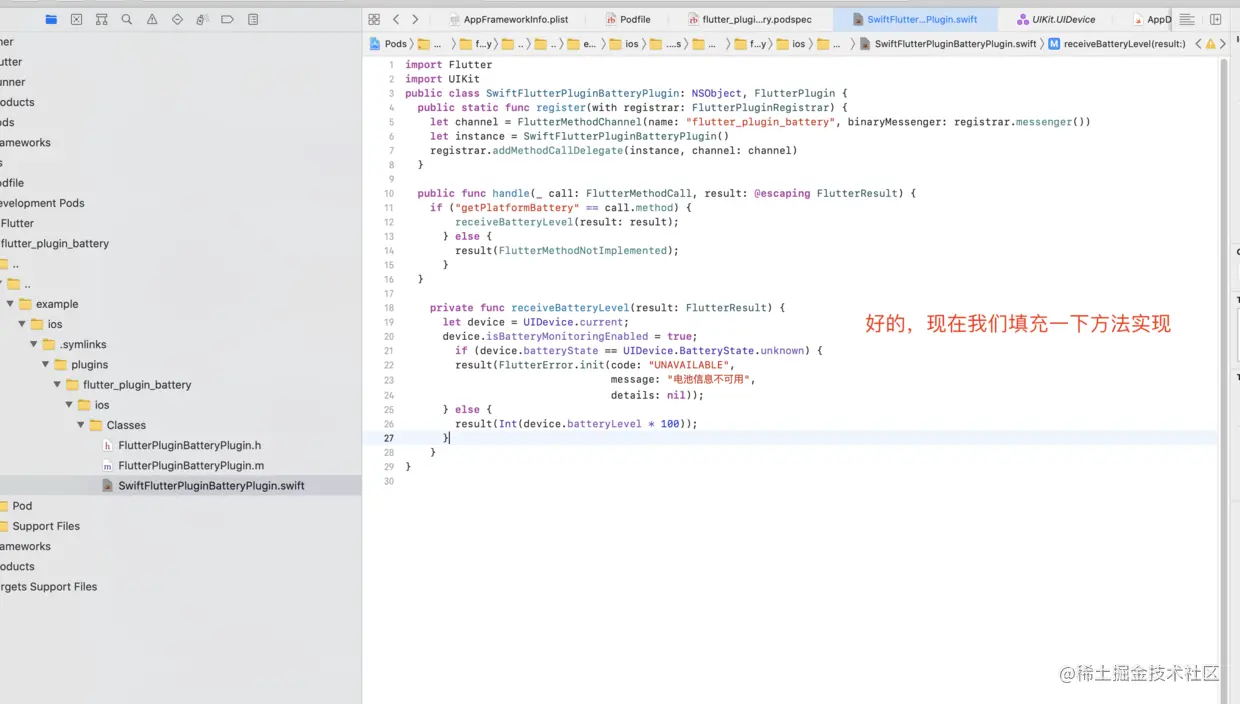This screenshot has height=704, width=1240.
Task: Click the related items grid icon
Action: [374, 19]
